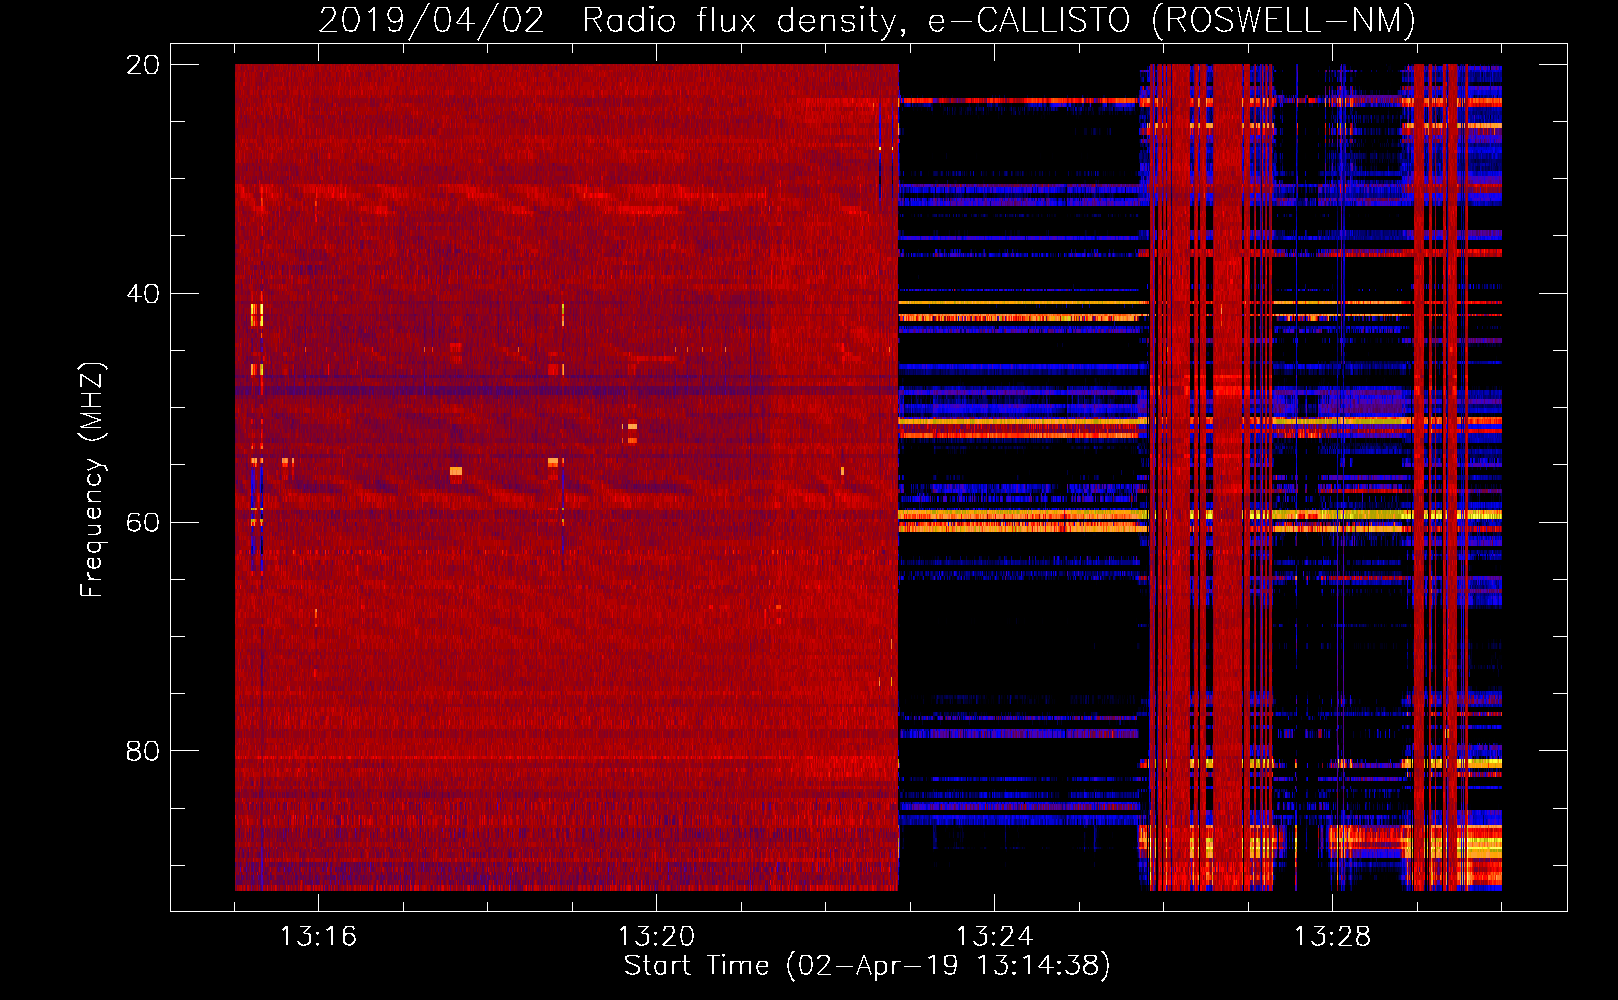The height and width of the screenshot is (1000, 1618).
Task: Click the 13:16 time tick label
Action: [x=318, y=937]
